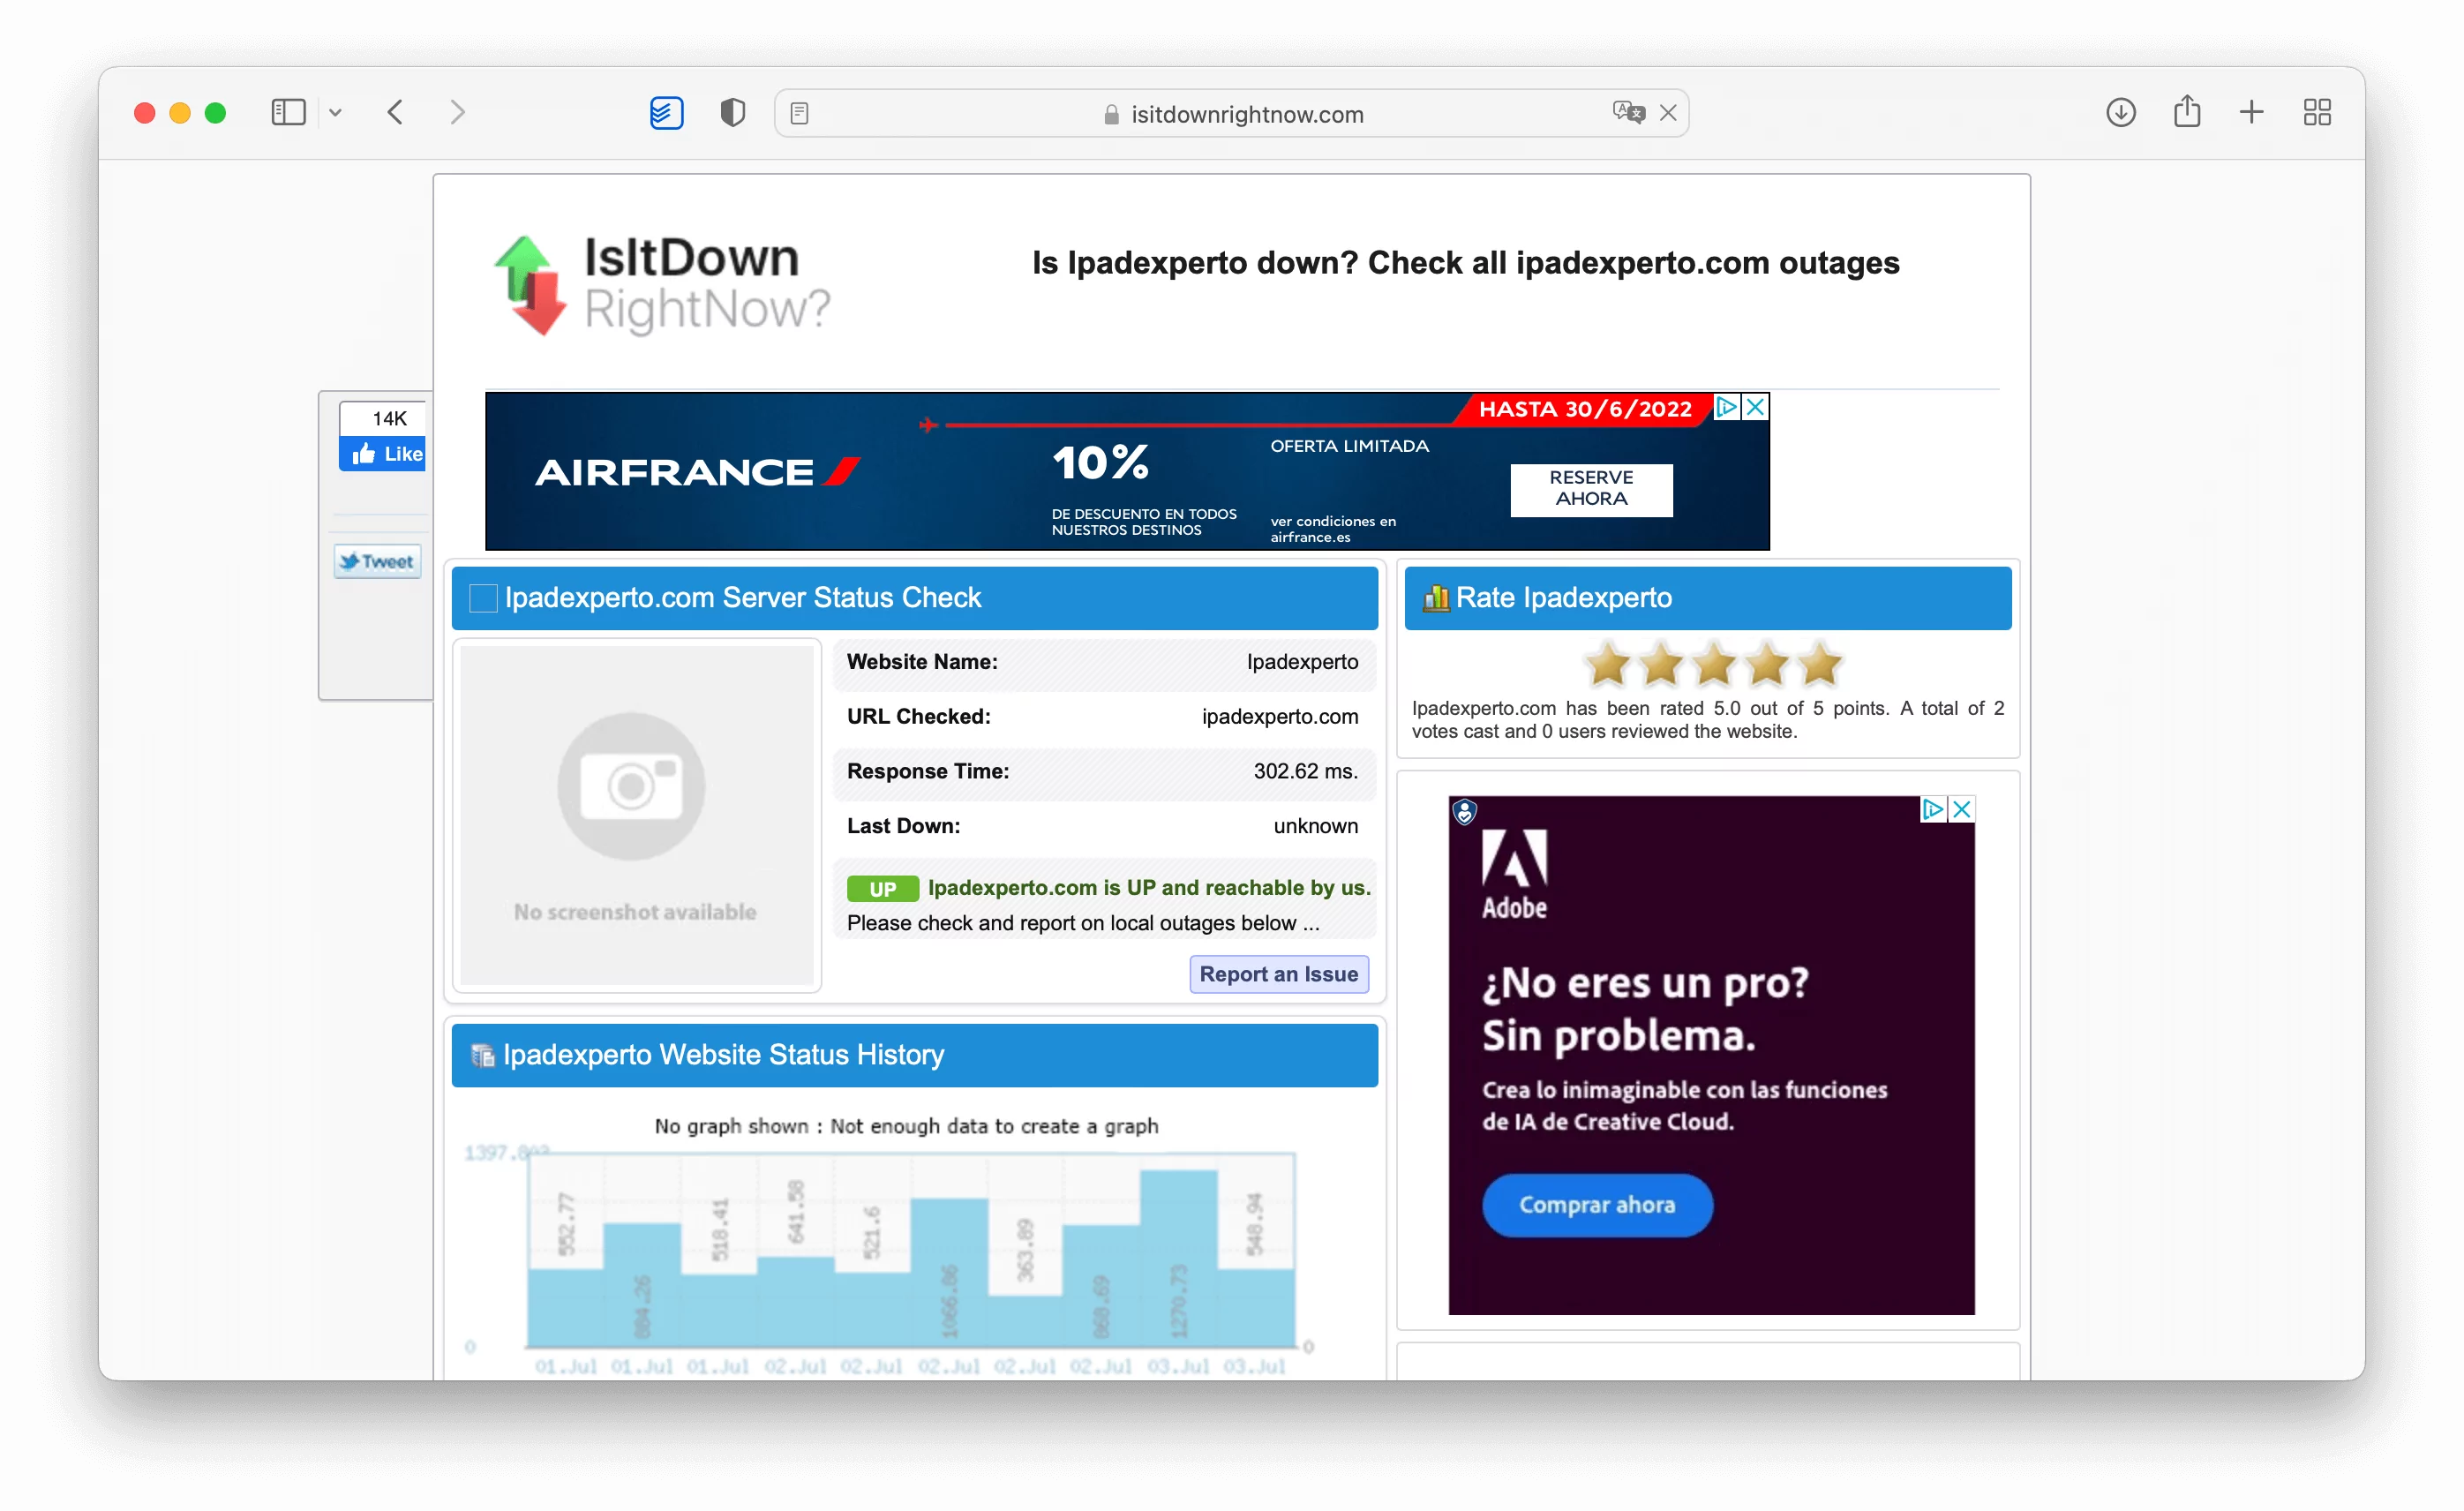This screenshot has height=1511, width=2464.
Task: Click the Comprar ahora button in Adobe ad
Action: 1593,1205
